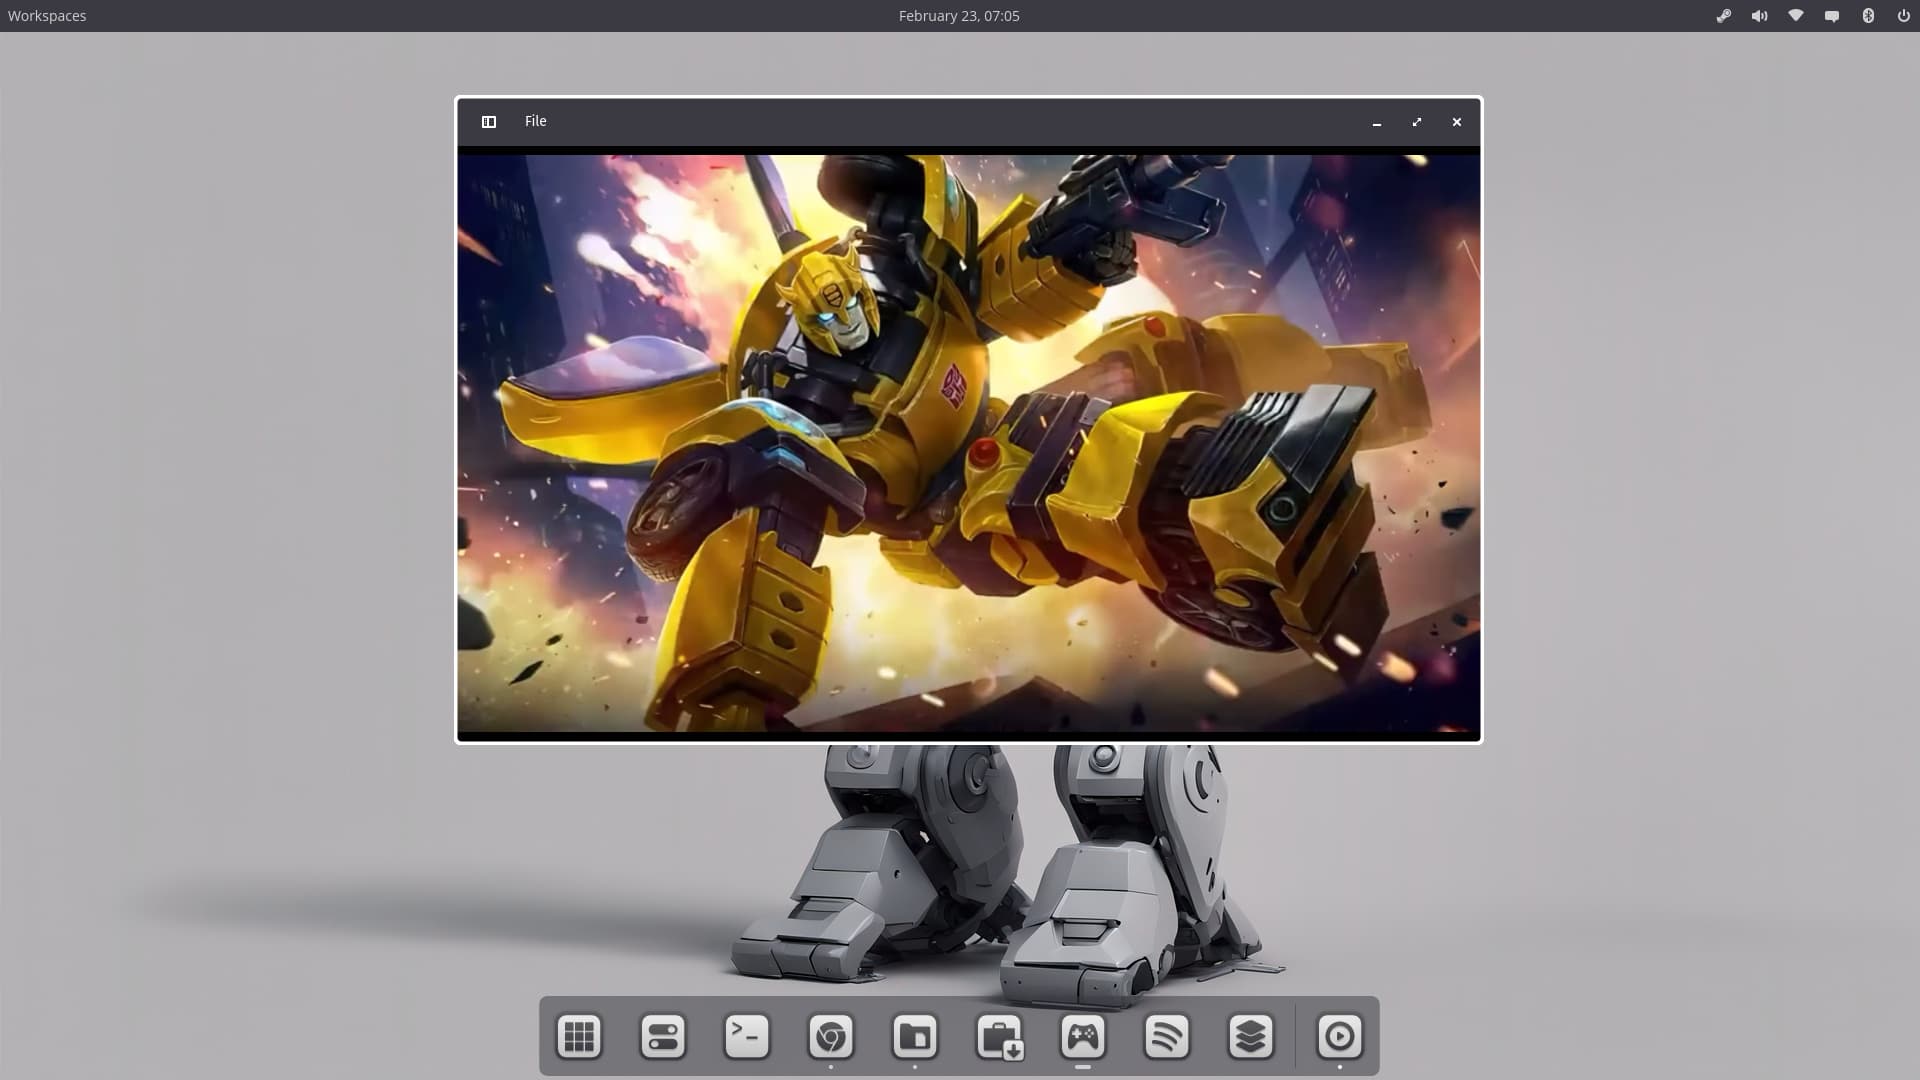Close the video player window
Image resolution: width=1920 pixels, height=1080 pixels.
(x=1457, y=122)
